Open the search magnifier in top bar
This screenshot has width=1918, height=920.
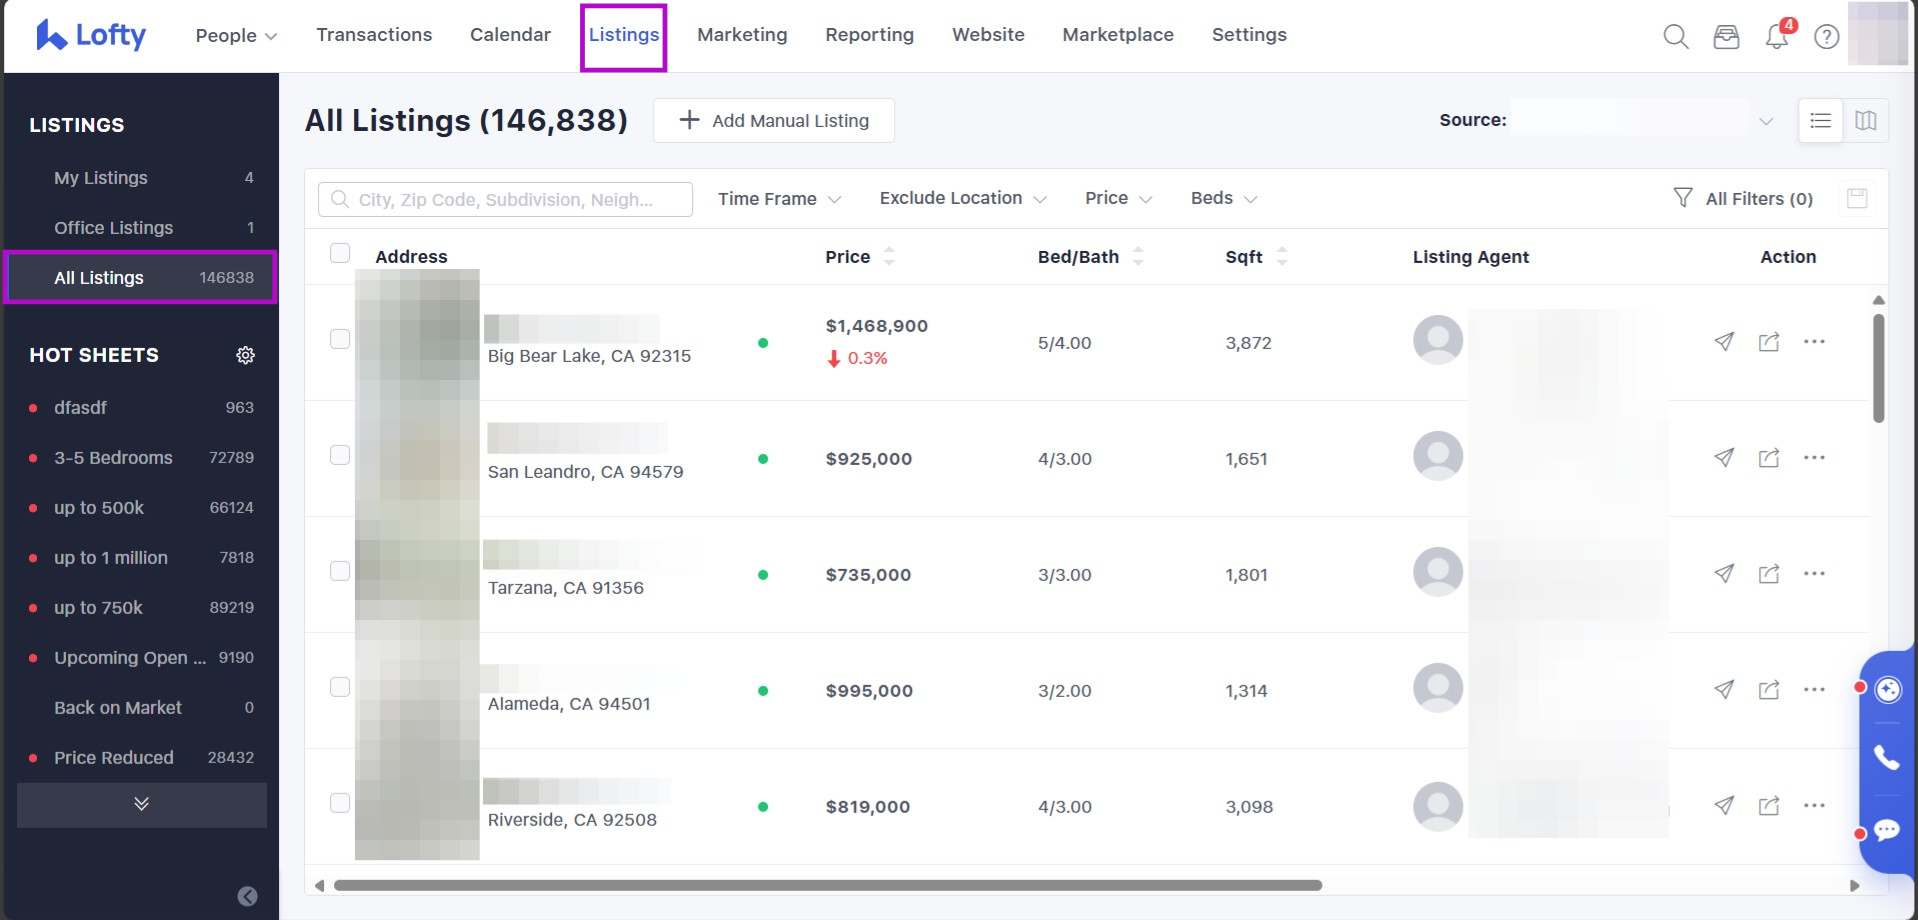pyautogui.click(x=1675, y=37)
